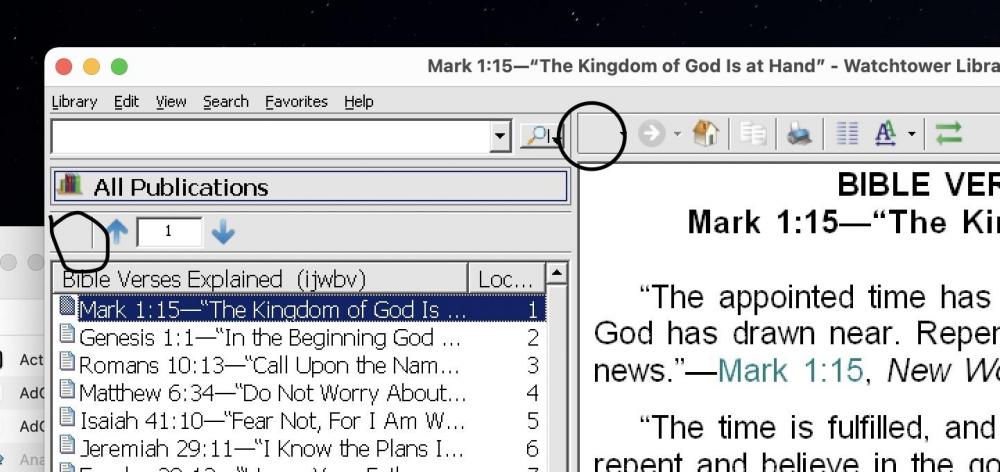This screenshot has width=1000, height=472.
Task: Open the Library menu
Action: tap(74, 101)
